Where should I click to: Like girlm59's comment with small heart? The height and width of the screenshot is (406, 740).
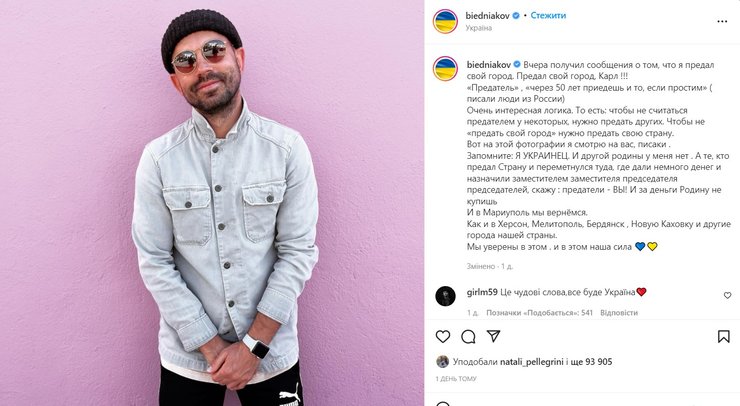[727, 296]
